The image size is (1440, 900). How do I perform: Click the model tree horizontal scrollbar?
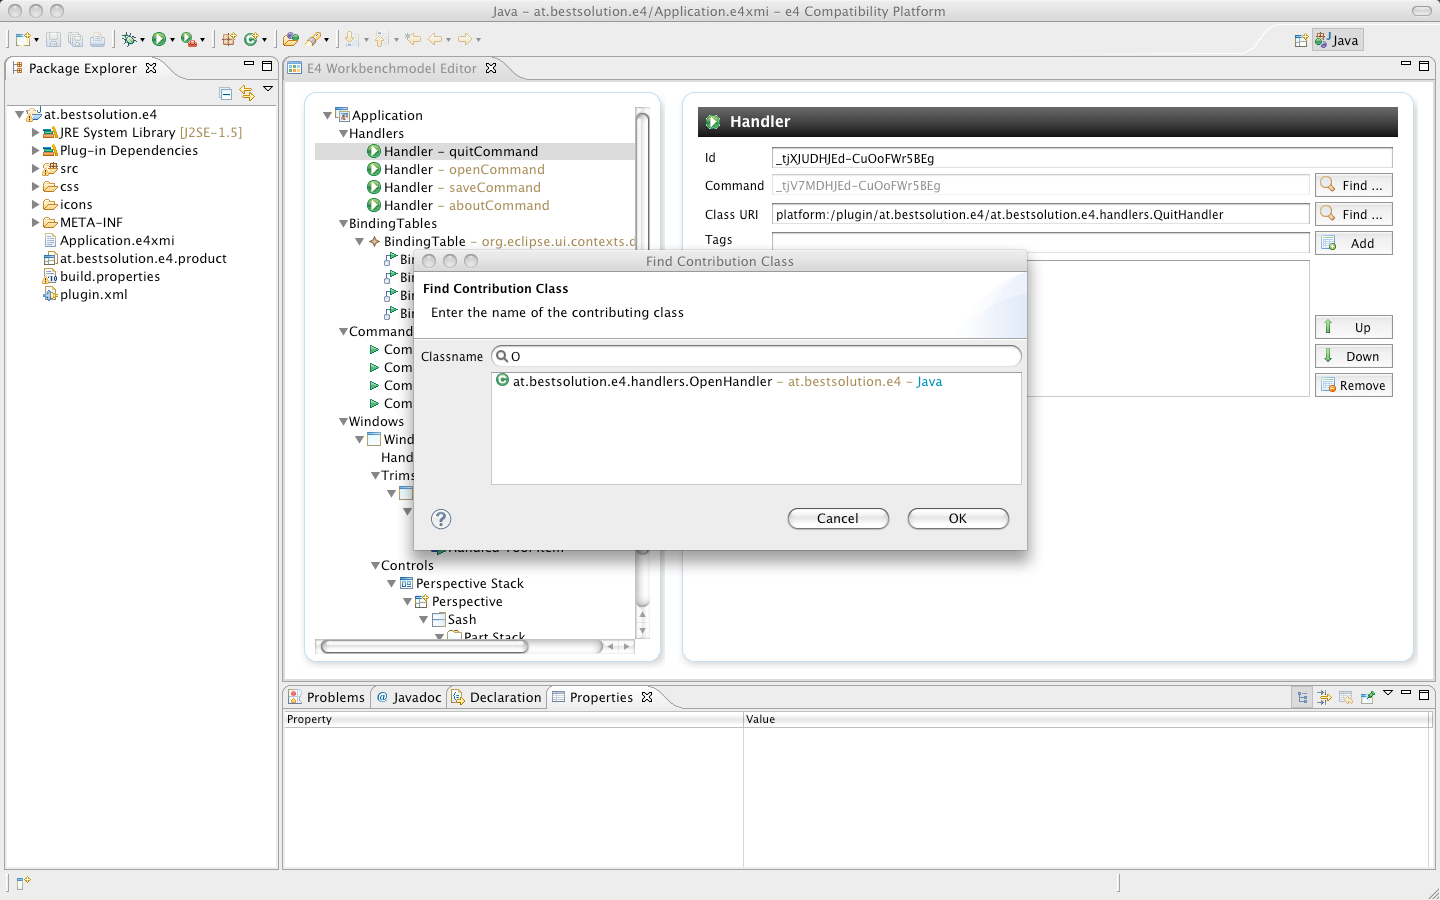pyautogui.click(x=424, y=646)
